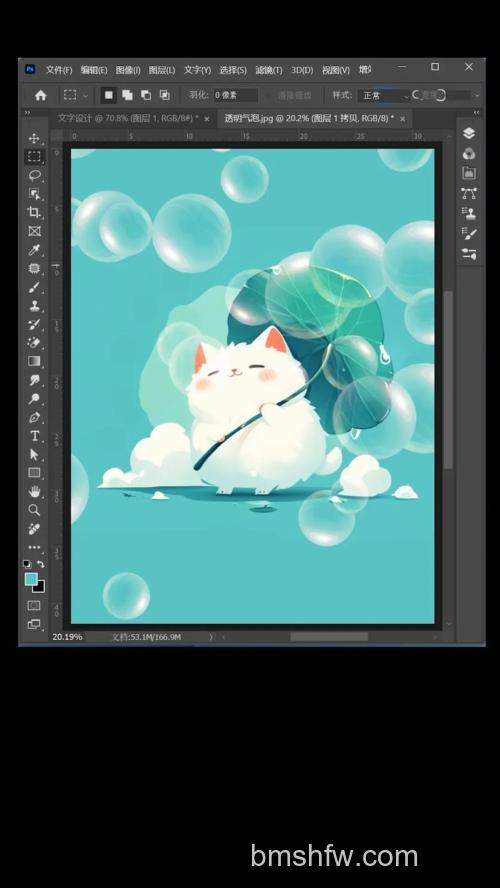Select the Clone Stamp tool
Screen dimensions: 500x888
point(35,306)
